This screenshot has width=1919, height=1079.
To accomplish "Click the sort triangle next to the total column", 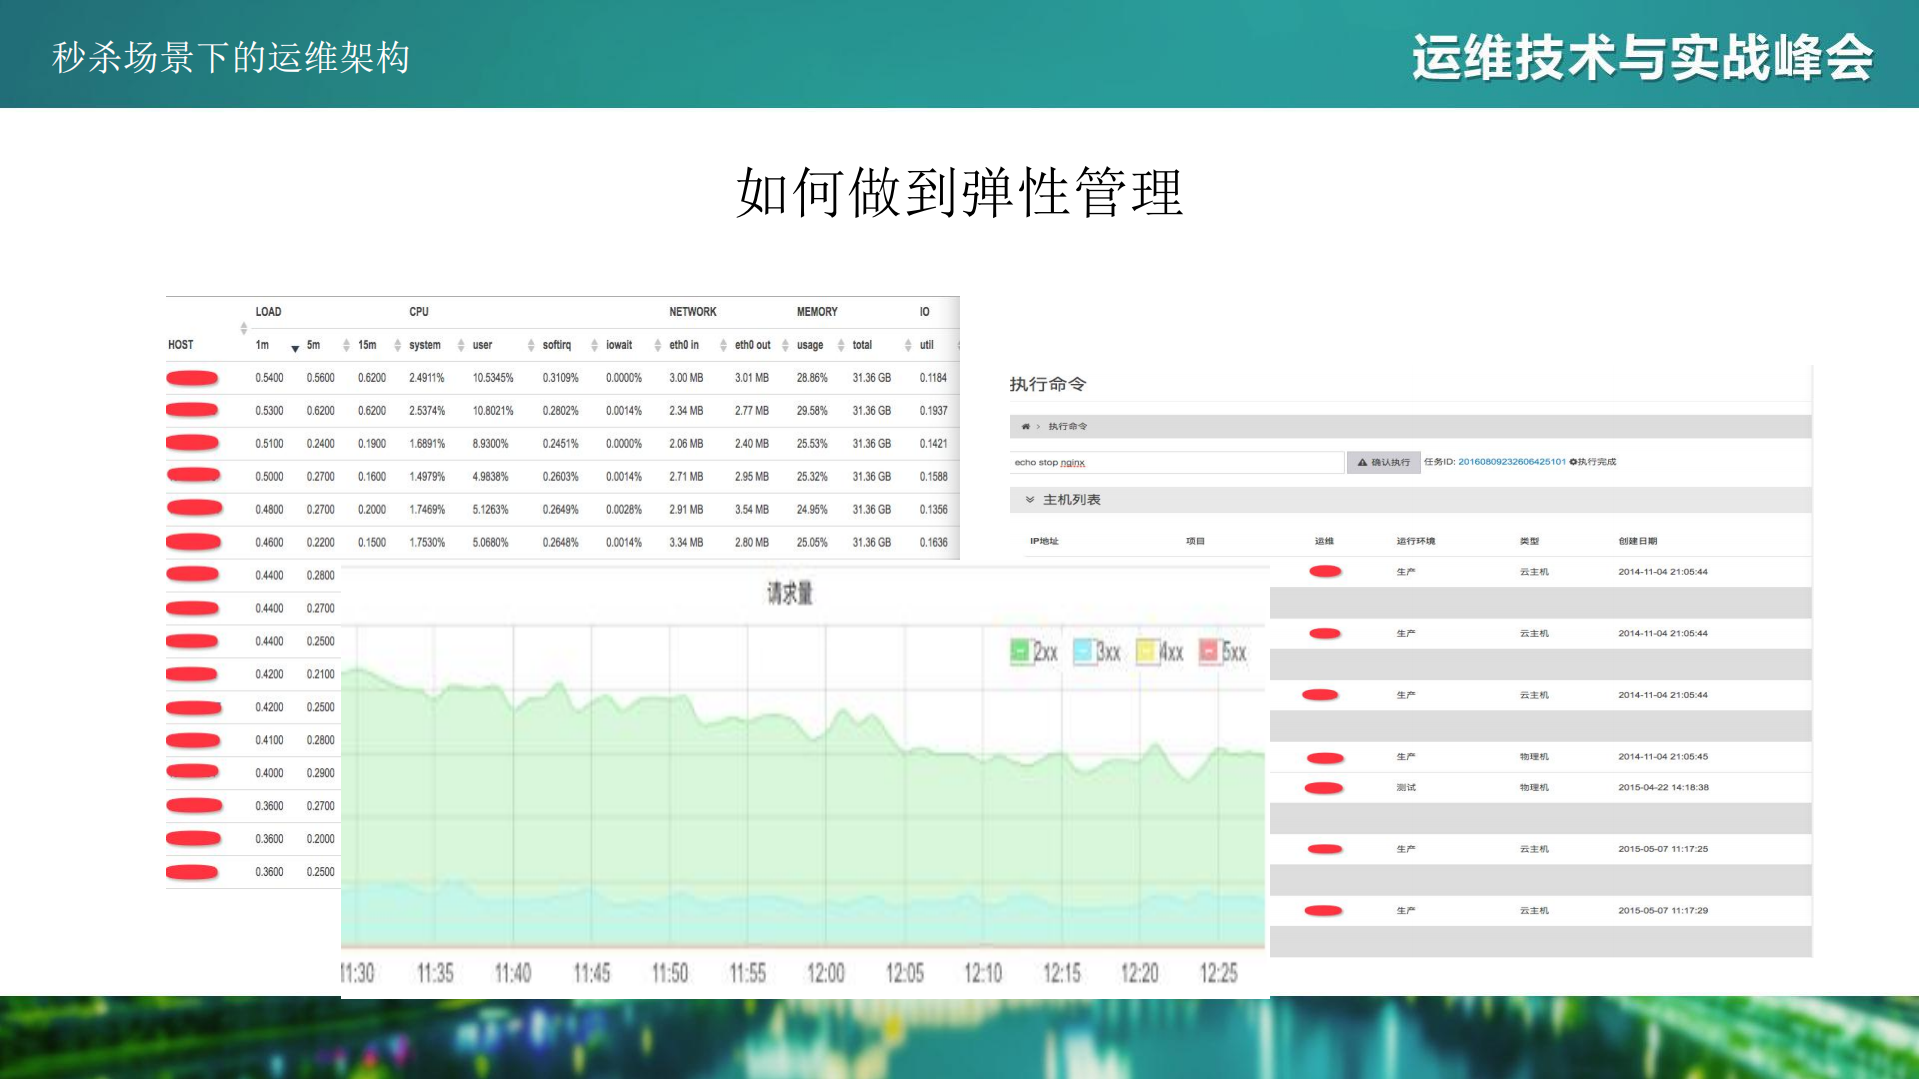I will point(841,343).
